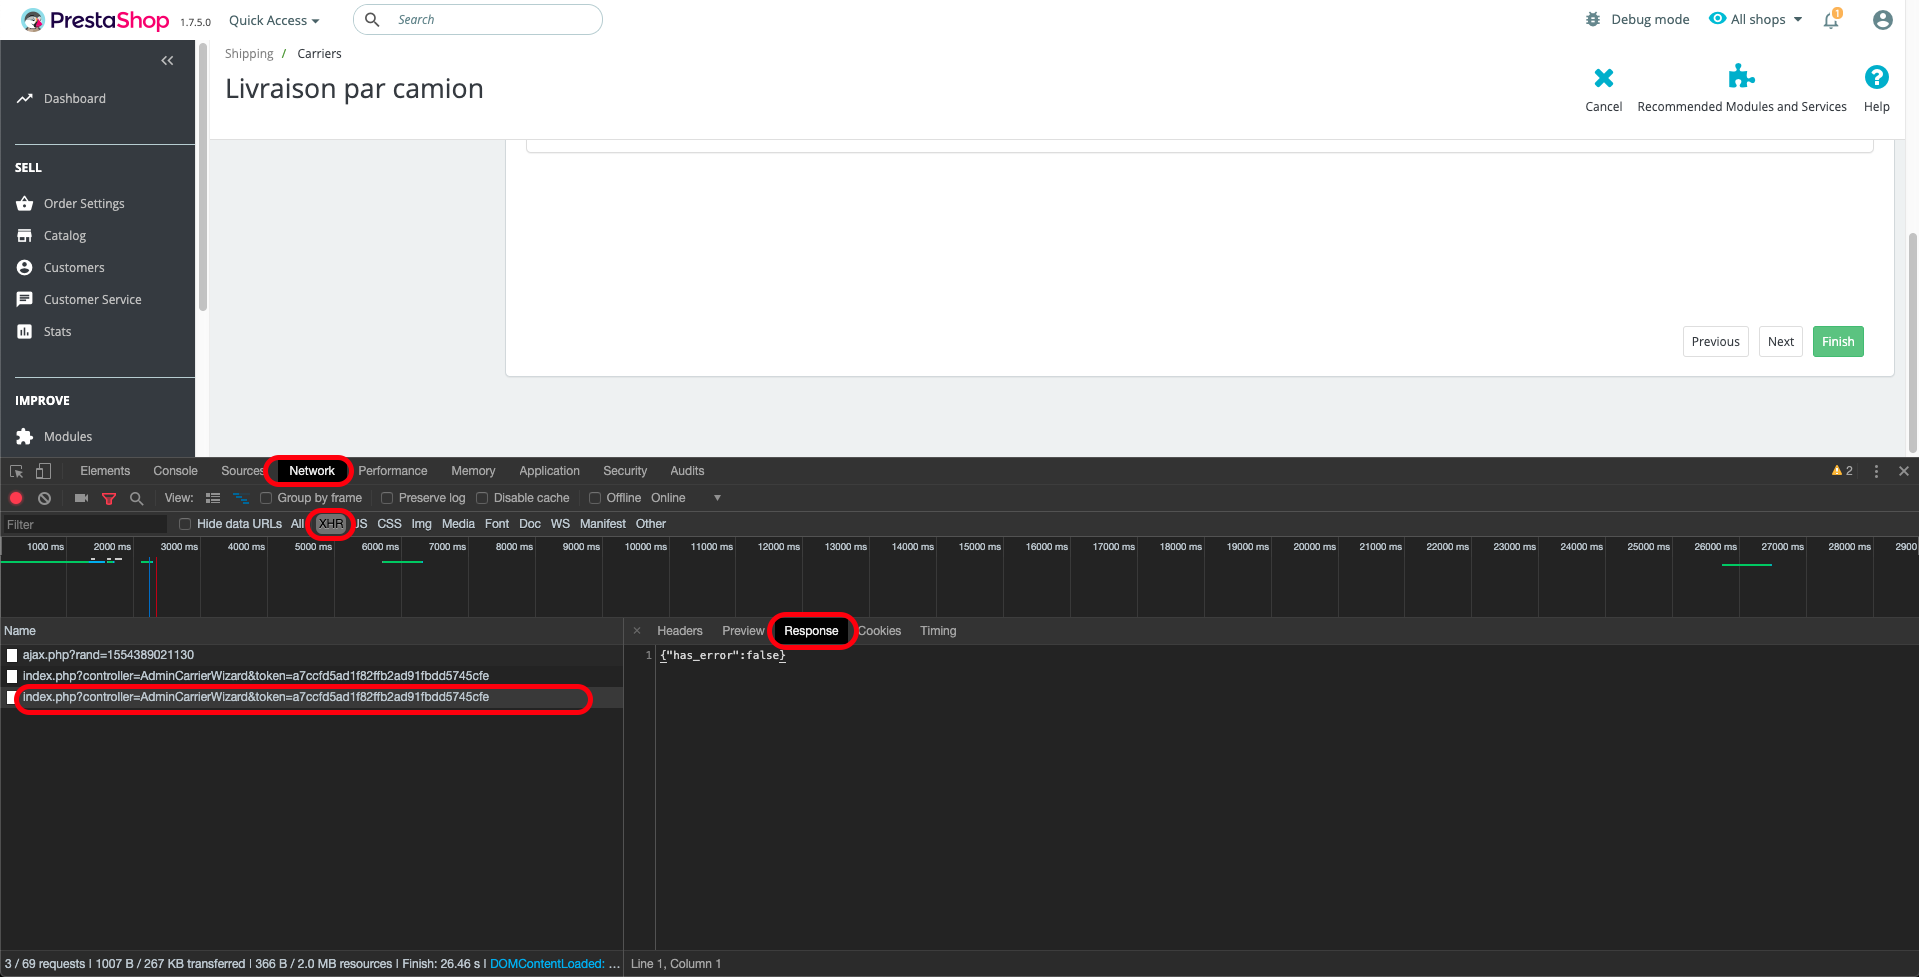Screen dimensions: 1919x977
Task: Open the All shops dropdown arrow
Action: pyautogui.click(x=1797, y=19)
